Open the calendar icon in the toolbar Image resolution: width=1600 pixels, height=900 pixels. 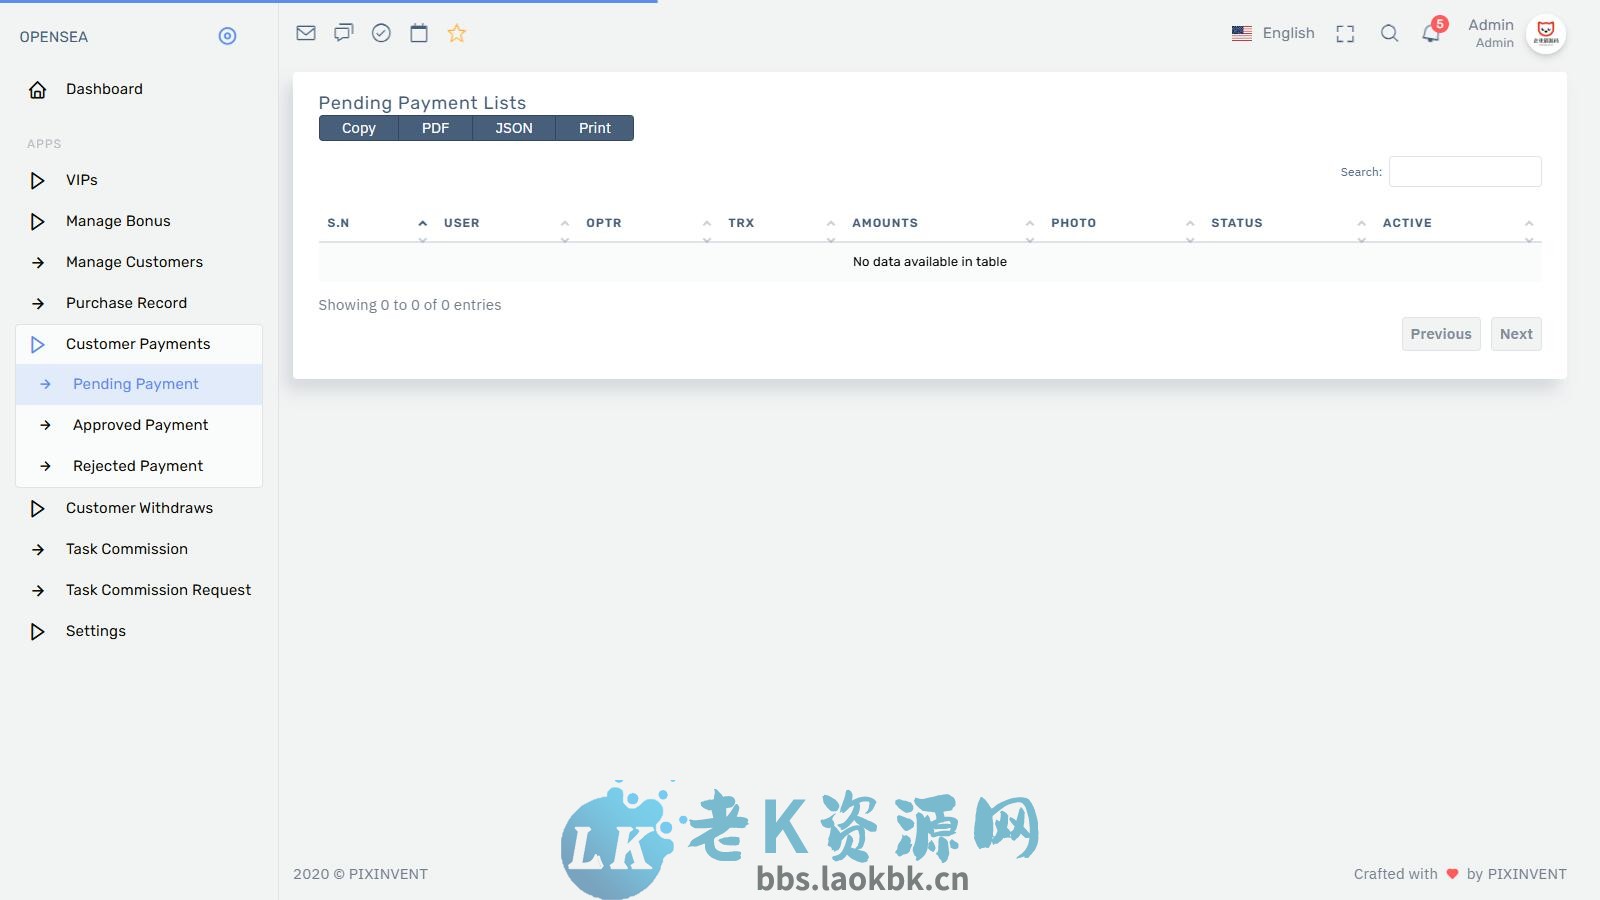click(x=418, y=32)
